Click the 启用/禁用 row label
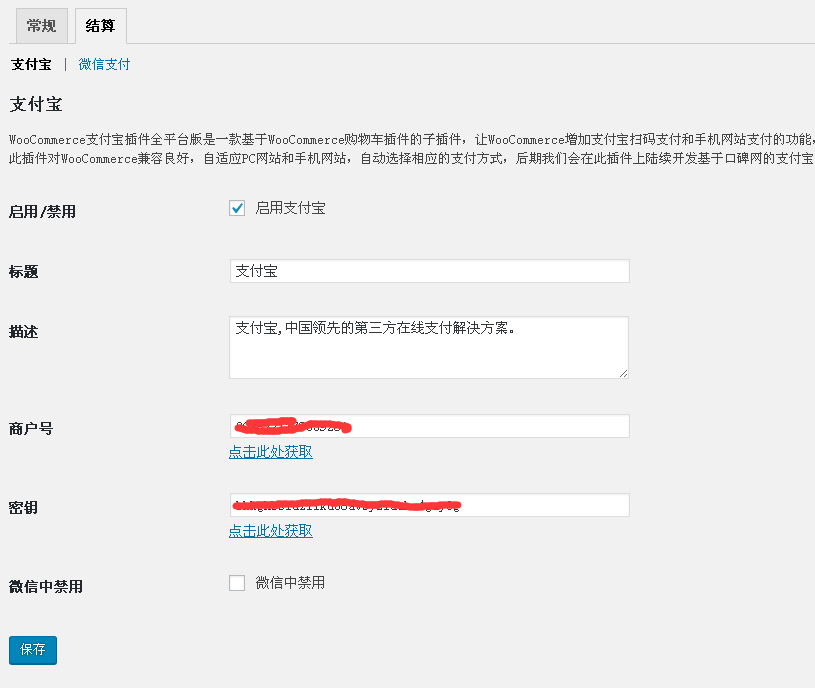The height and width of the screenshot is (688, 815). (42, 212)
